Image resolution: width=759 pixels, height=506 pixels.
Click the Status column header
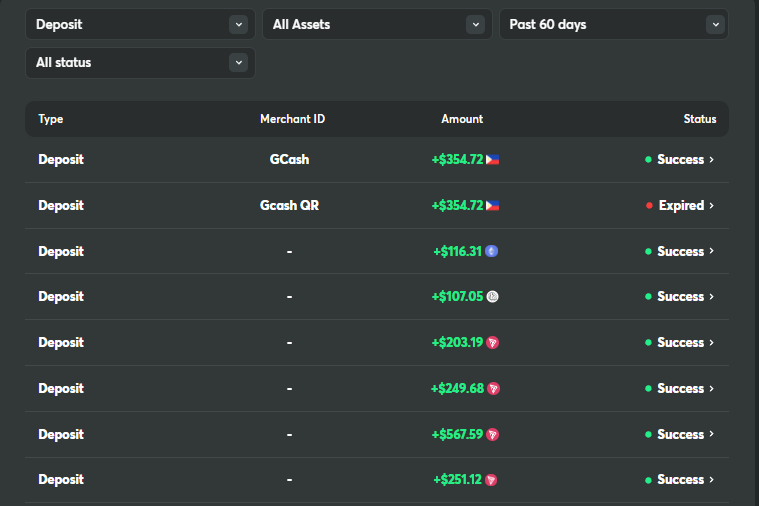tap(699, 119)
